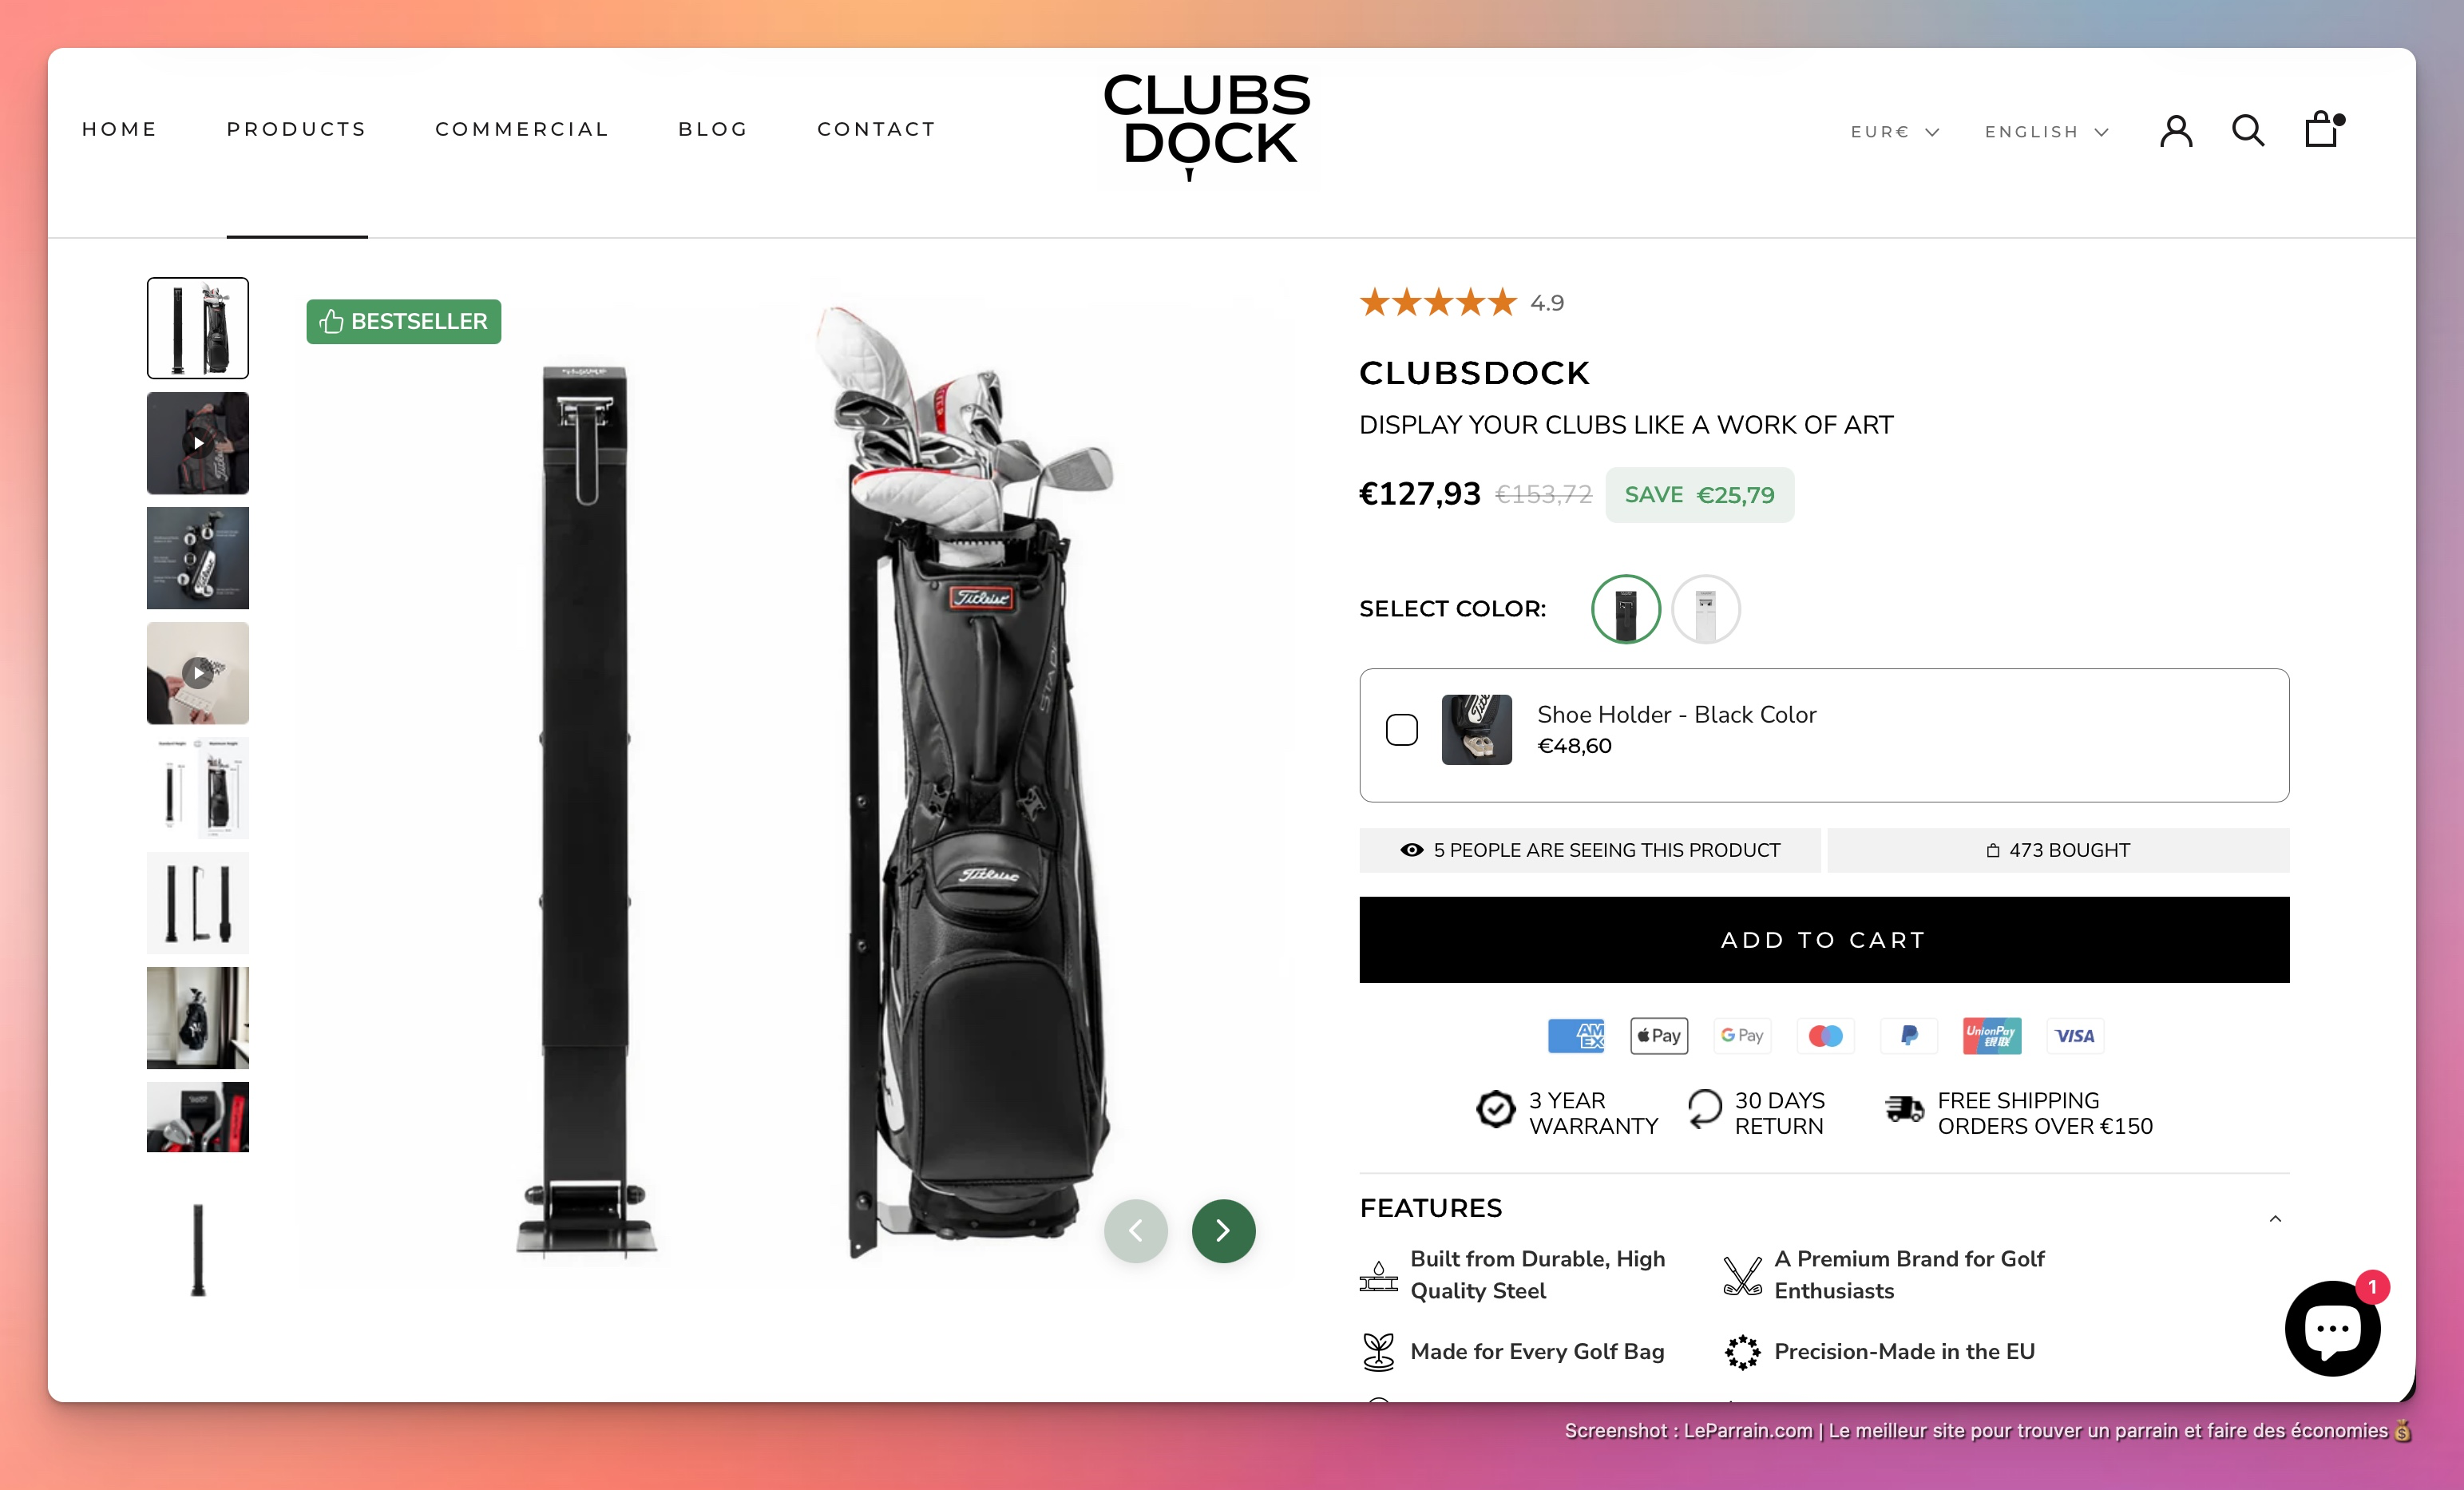2464x1490 pixels.
Task: Click the search magnifier icon
Action: tap(2248, 131)
